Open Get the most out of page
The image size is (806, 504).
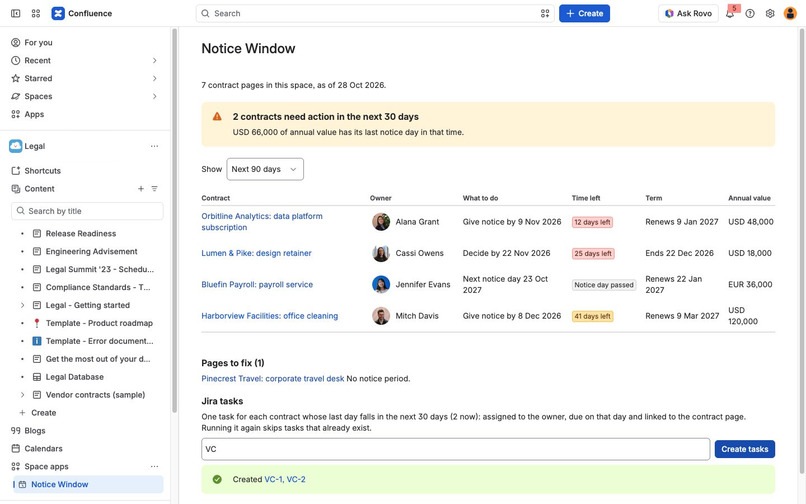click(98, 359)
